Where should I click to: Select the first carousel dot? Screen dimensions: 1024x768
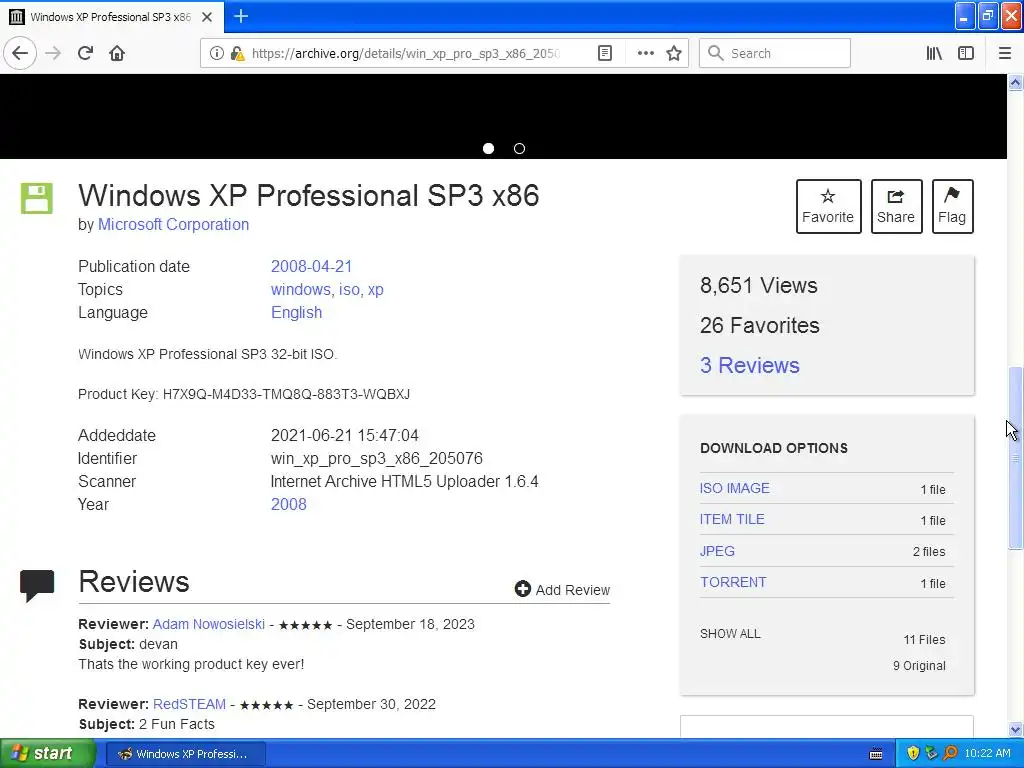488,149
